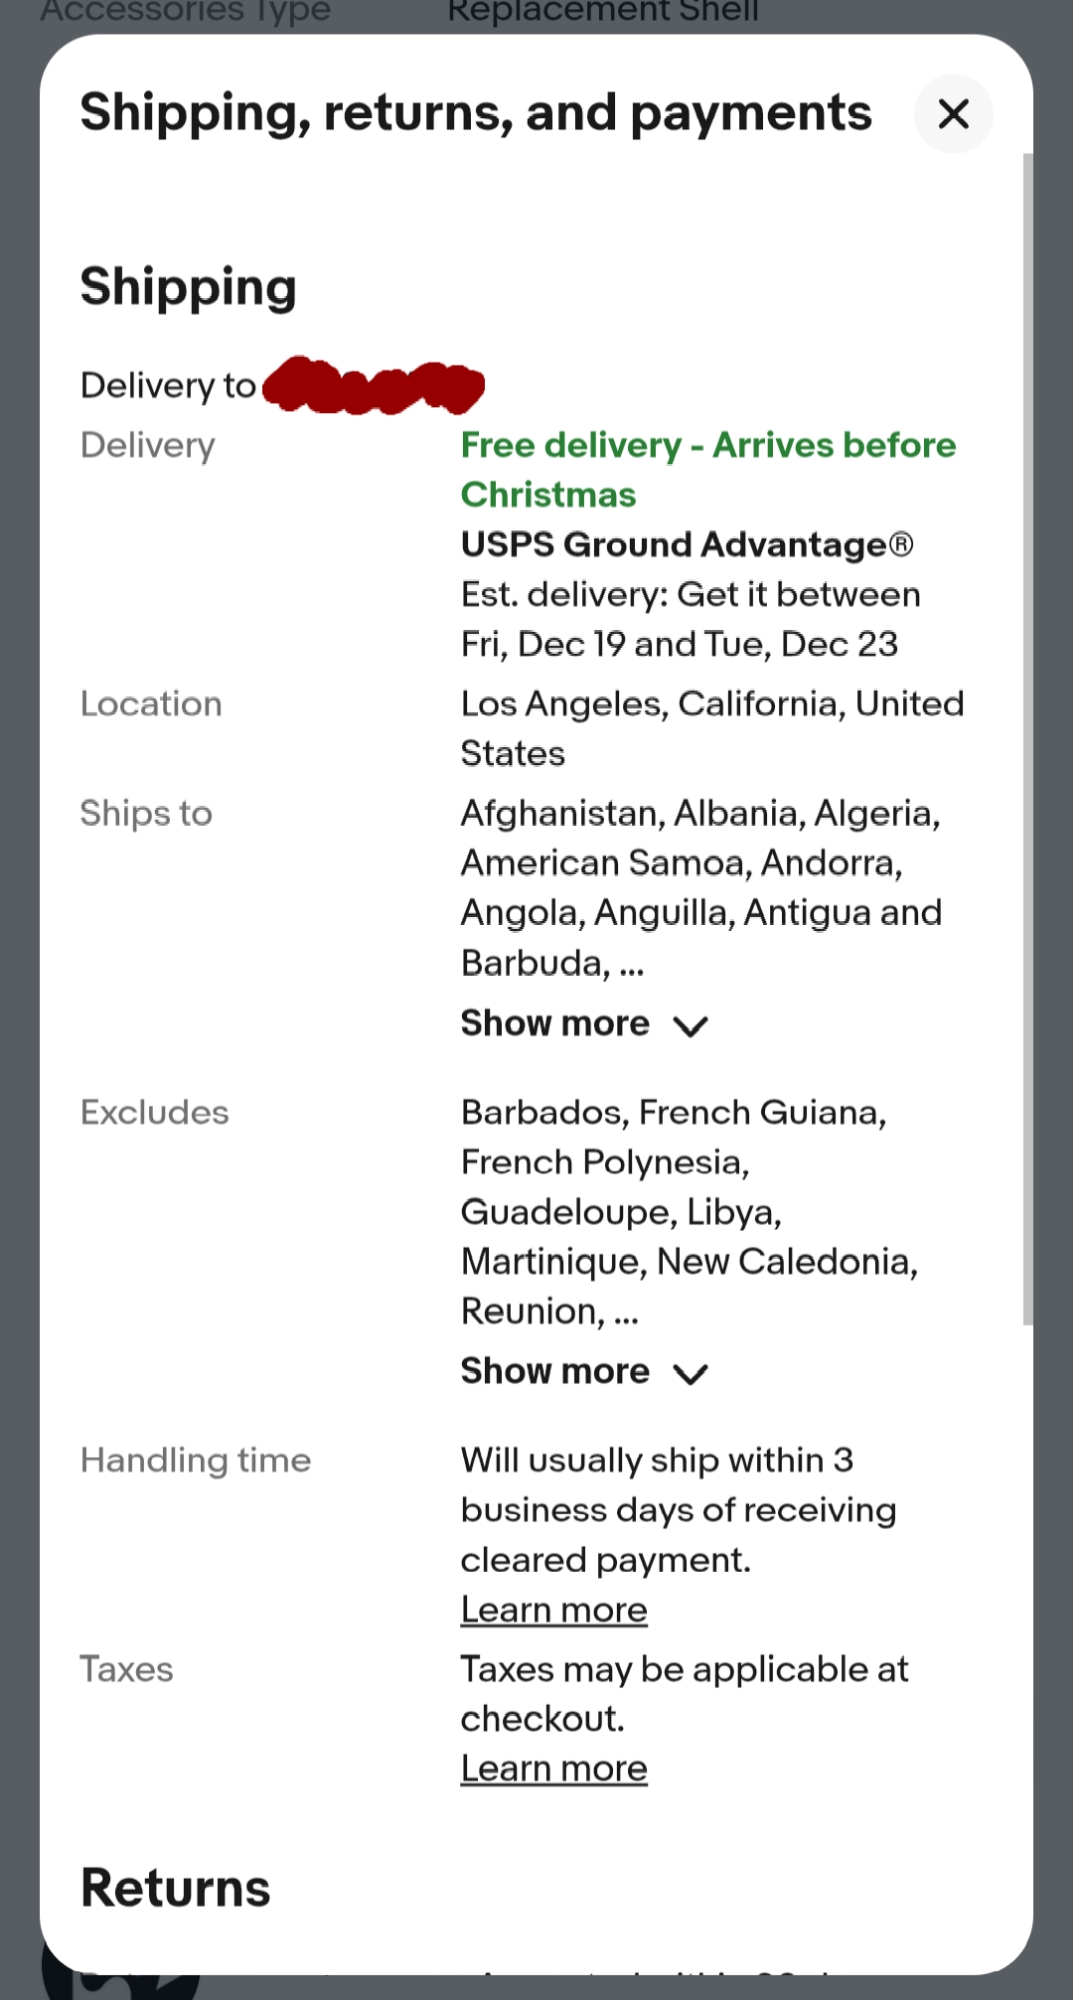Click the dialog's vertical scrollbar
This screenshot has width=1073, height=2000.
[1027, 740]
